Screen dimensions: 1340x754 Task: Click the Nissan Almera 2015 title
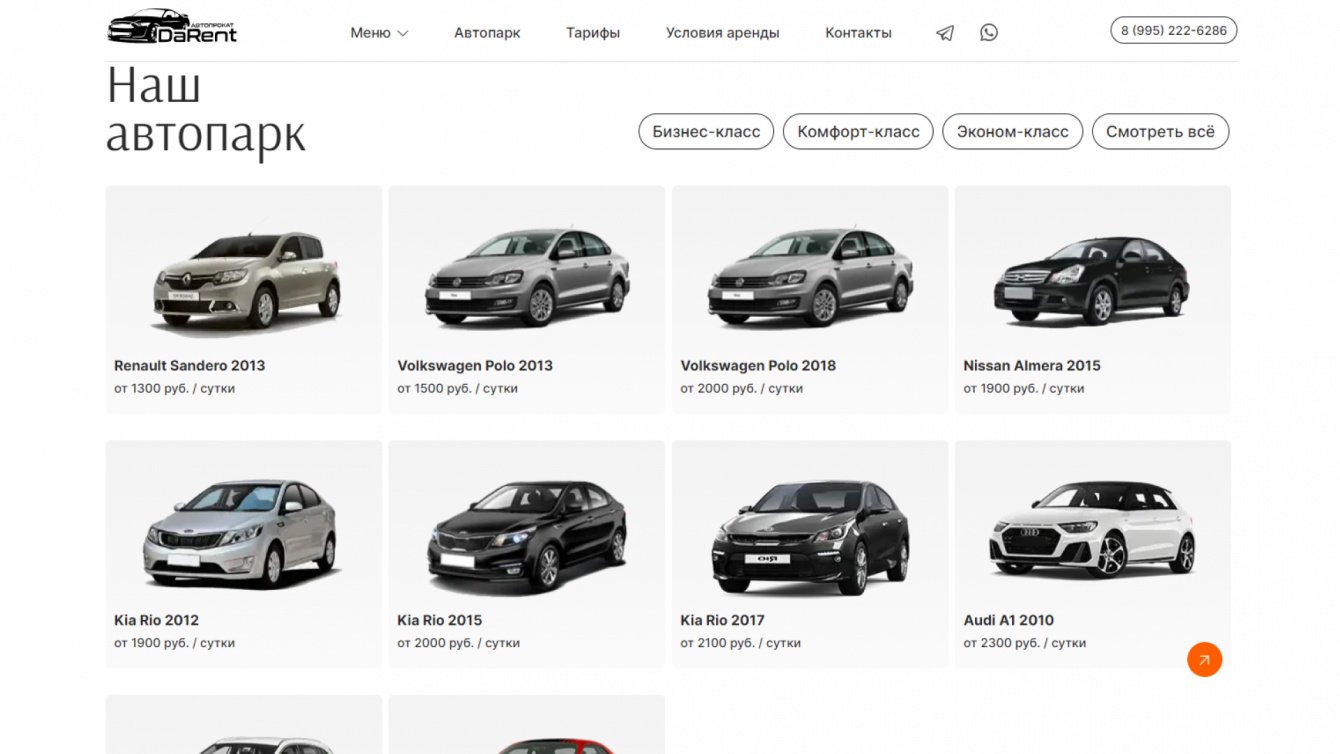tap(1032, 365)
